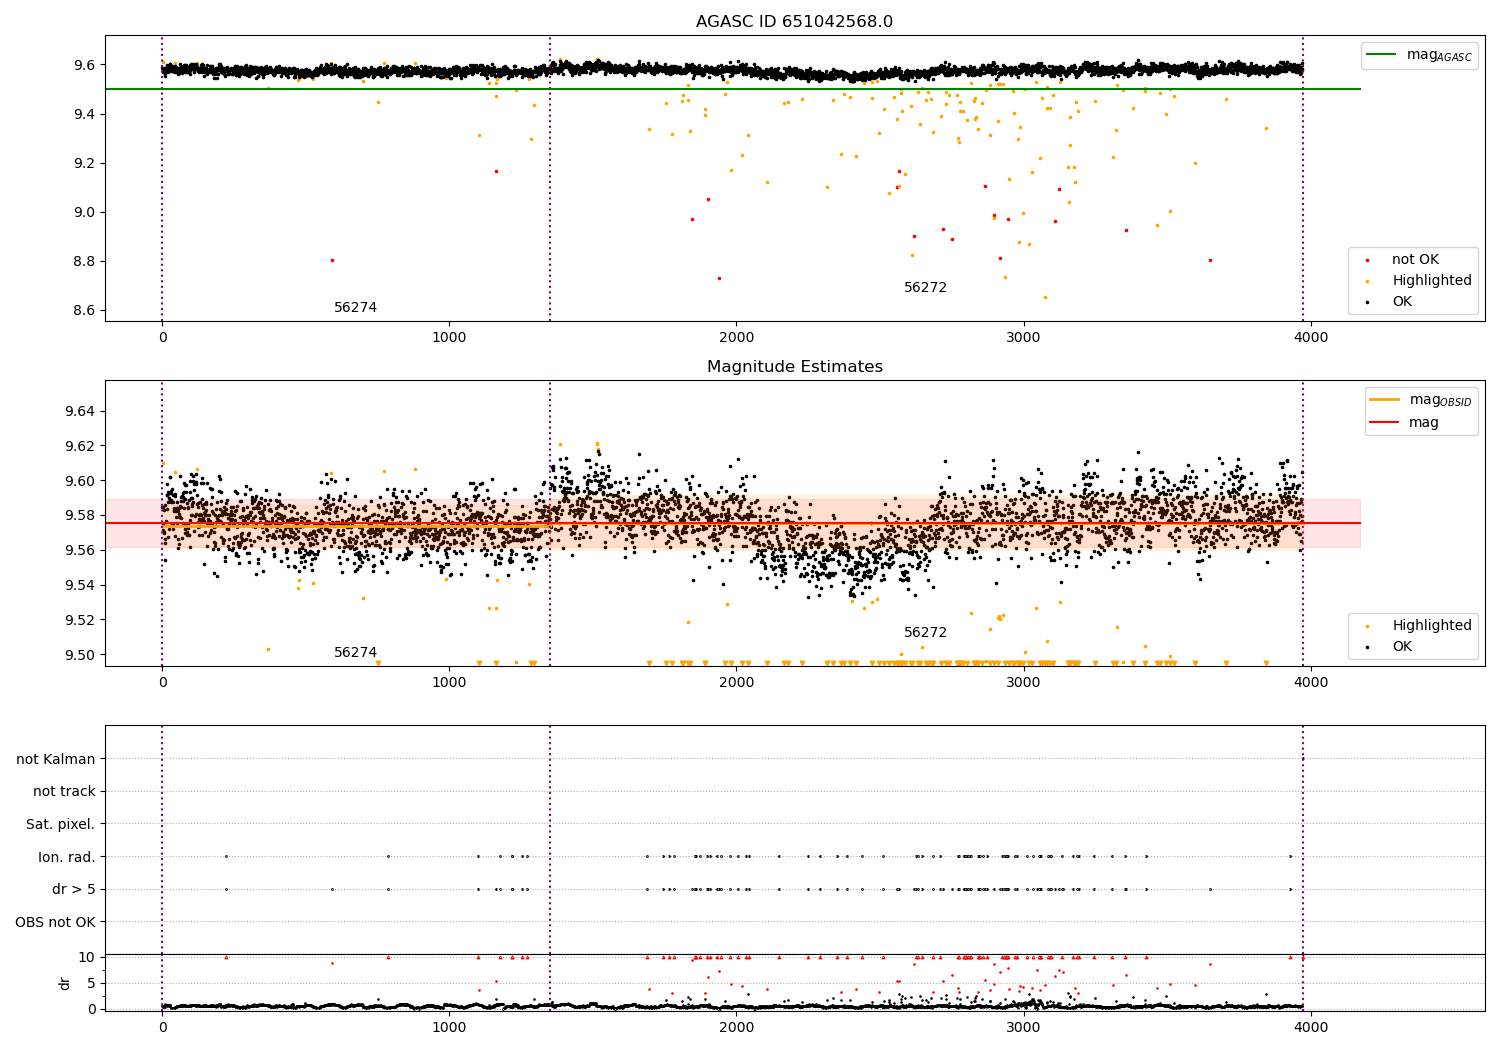The width and height of the screenshot is (1500, 1050).
Task: Click the '9.58' y-axis tick label
Action: (79, 516)
